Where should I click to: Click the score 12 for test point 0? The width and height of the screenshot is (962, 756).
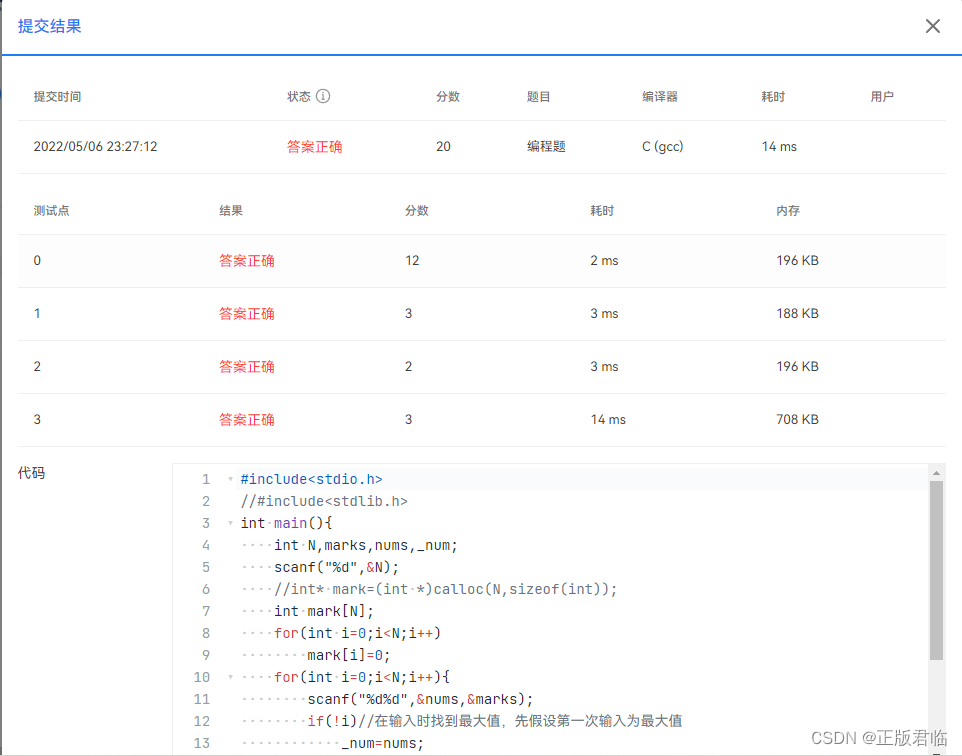pyautogui.click(x=412, y=261)
